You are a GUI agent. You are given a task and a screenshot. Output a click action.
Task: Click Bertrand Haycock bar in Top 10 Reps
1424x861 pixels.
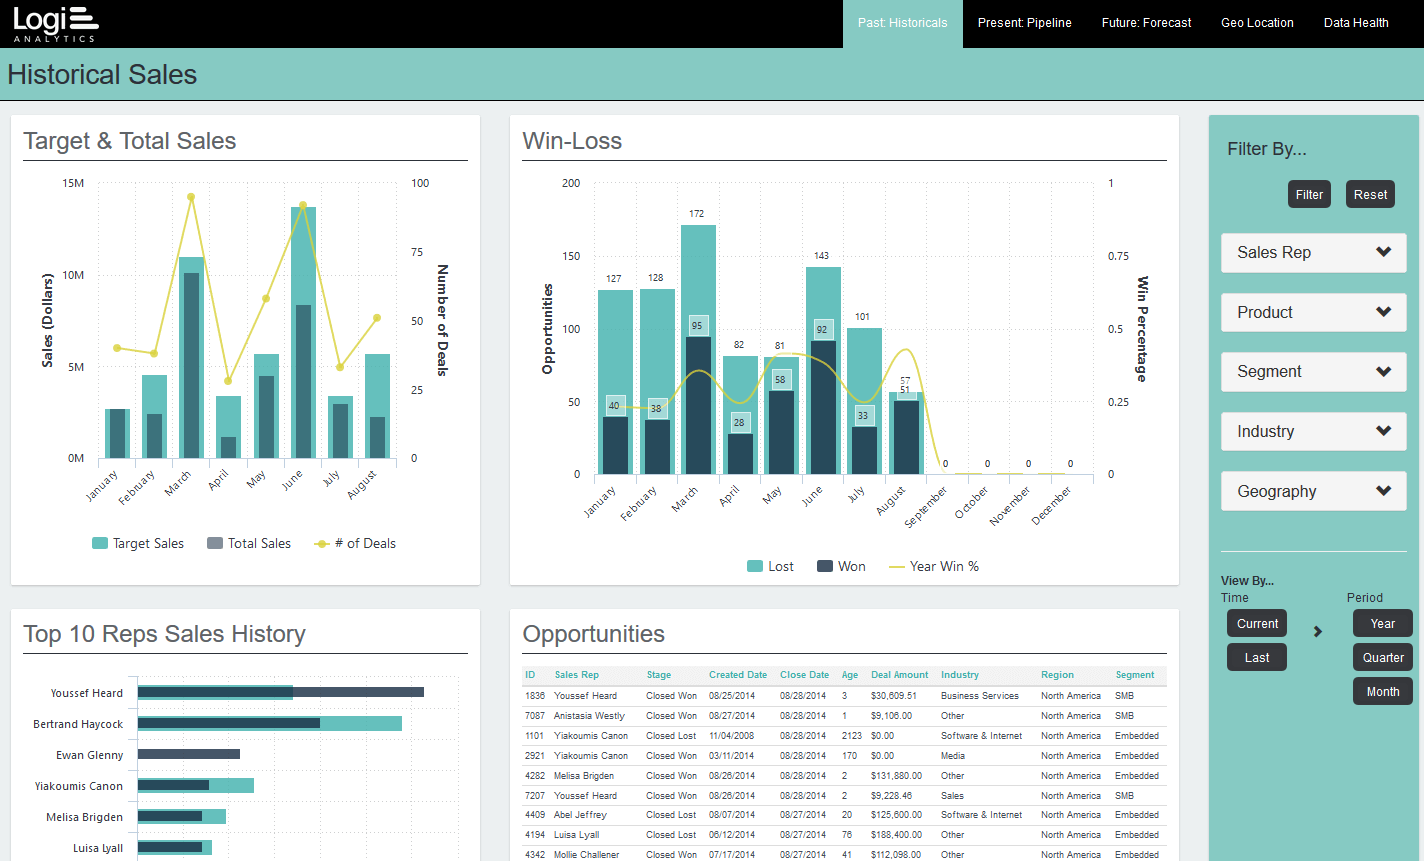coord(270,723)
